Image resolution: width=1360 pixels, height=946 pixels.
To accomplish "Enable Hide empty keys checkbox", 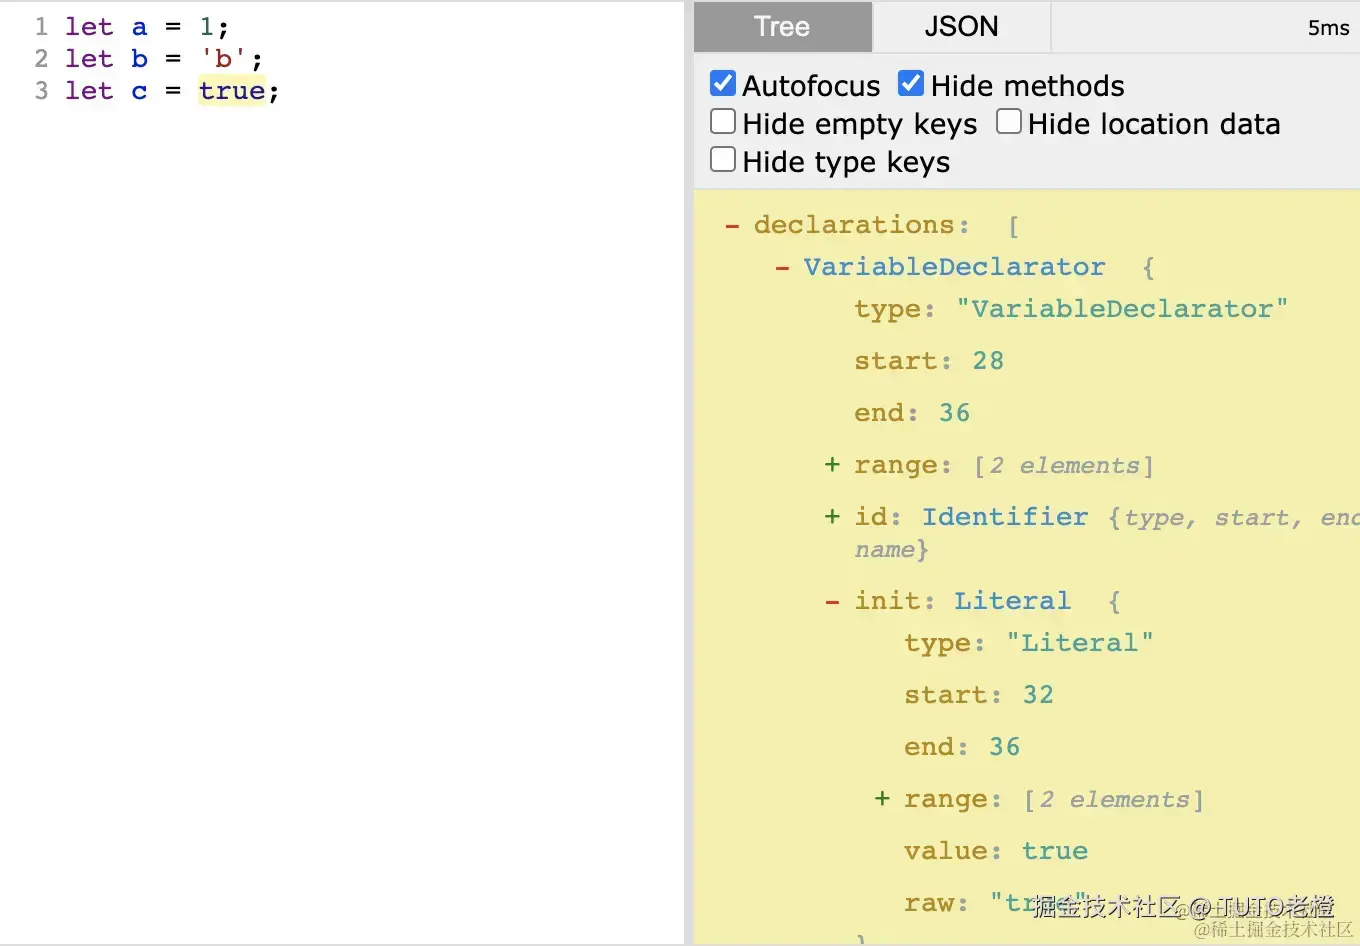I will point(723,122).
